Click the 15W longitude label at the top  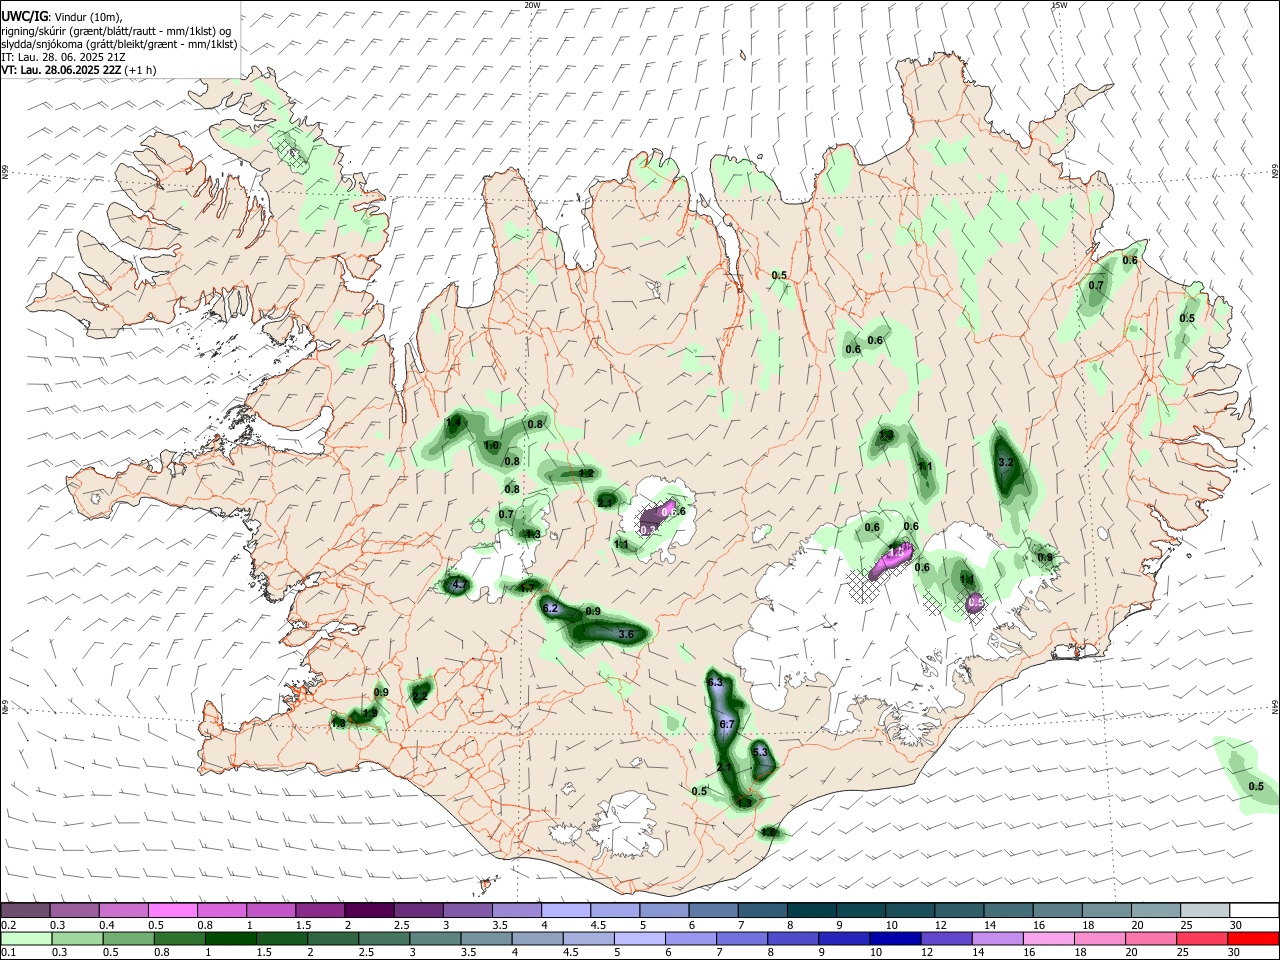(1059, 5)
